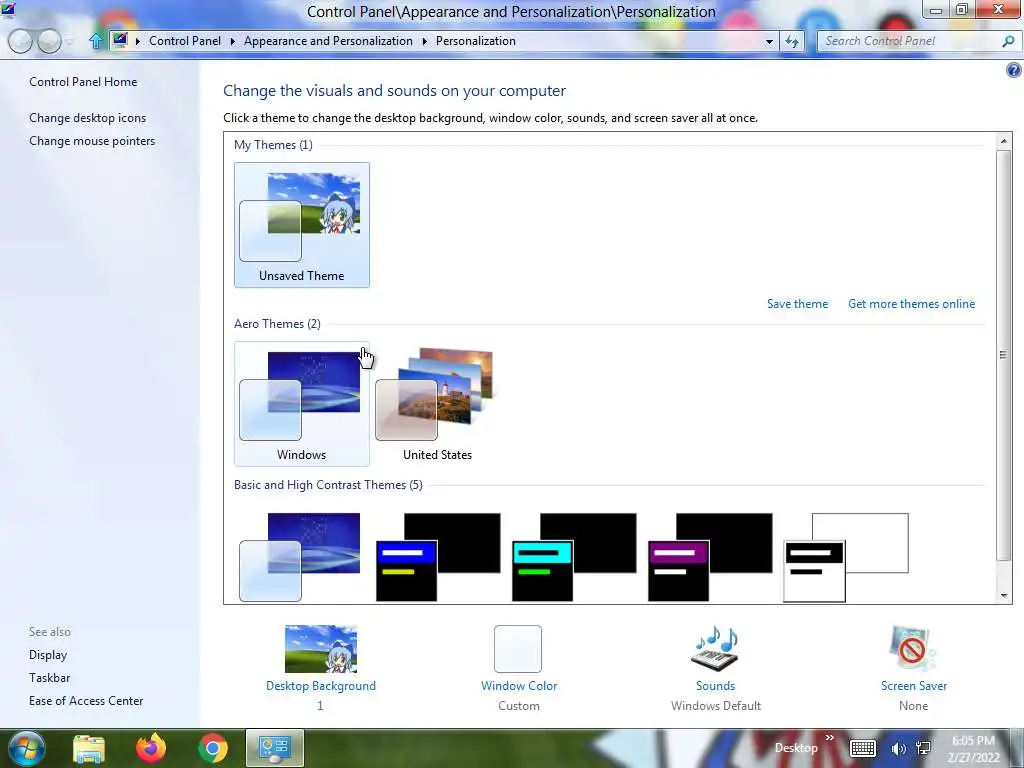Image resolution: width=1024 pixels, height=768 pixels.
Task: Open Control Panel Home
Action: click(83, 82)
